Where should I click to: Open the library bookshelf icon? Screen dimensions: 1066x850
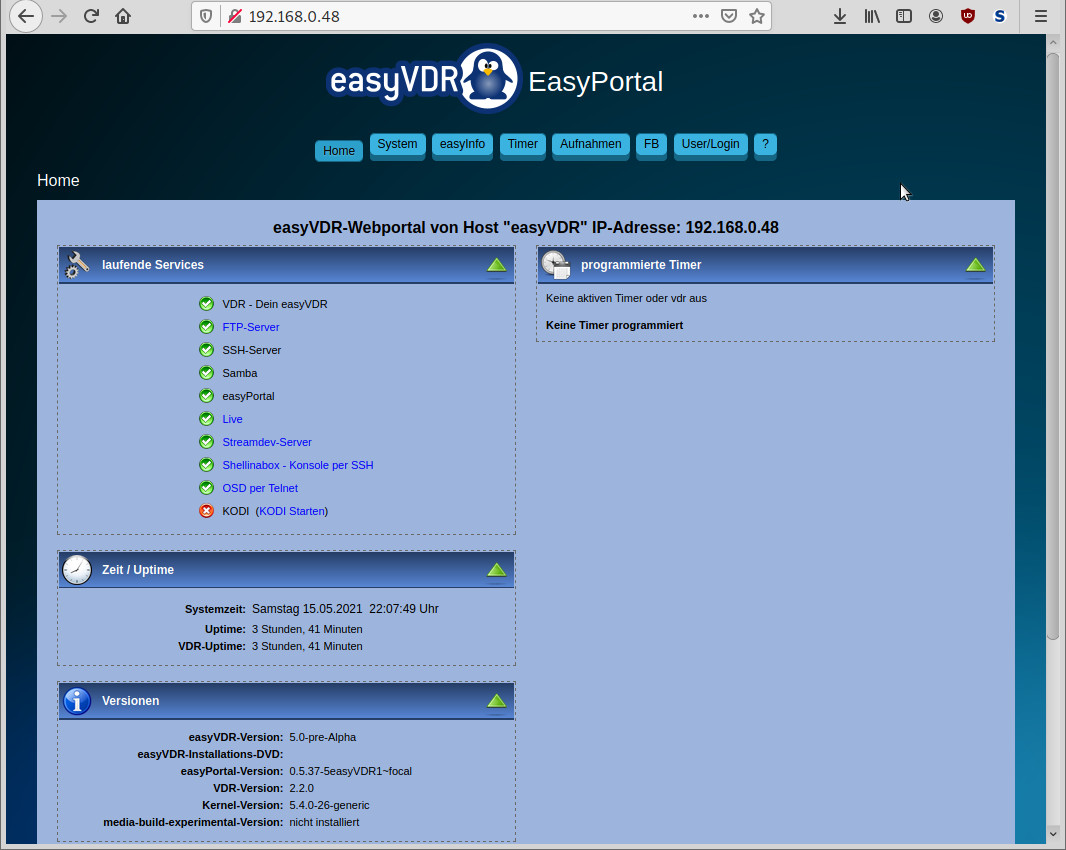[x=872, y=16]
